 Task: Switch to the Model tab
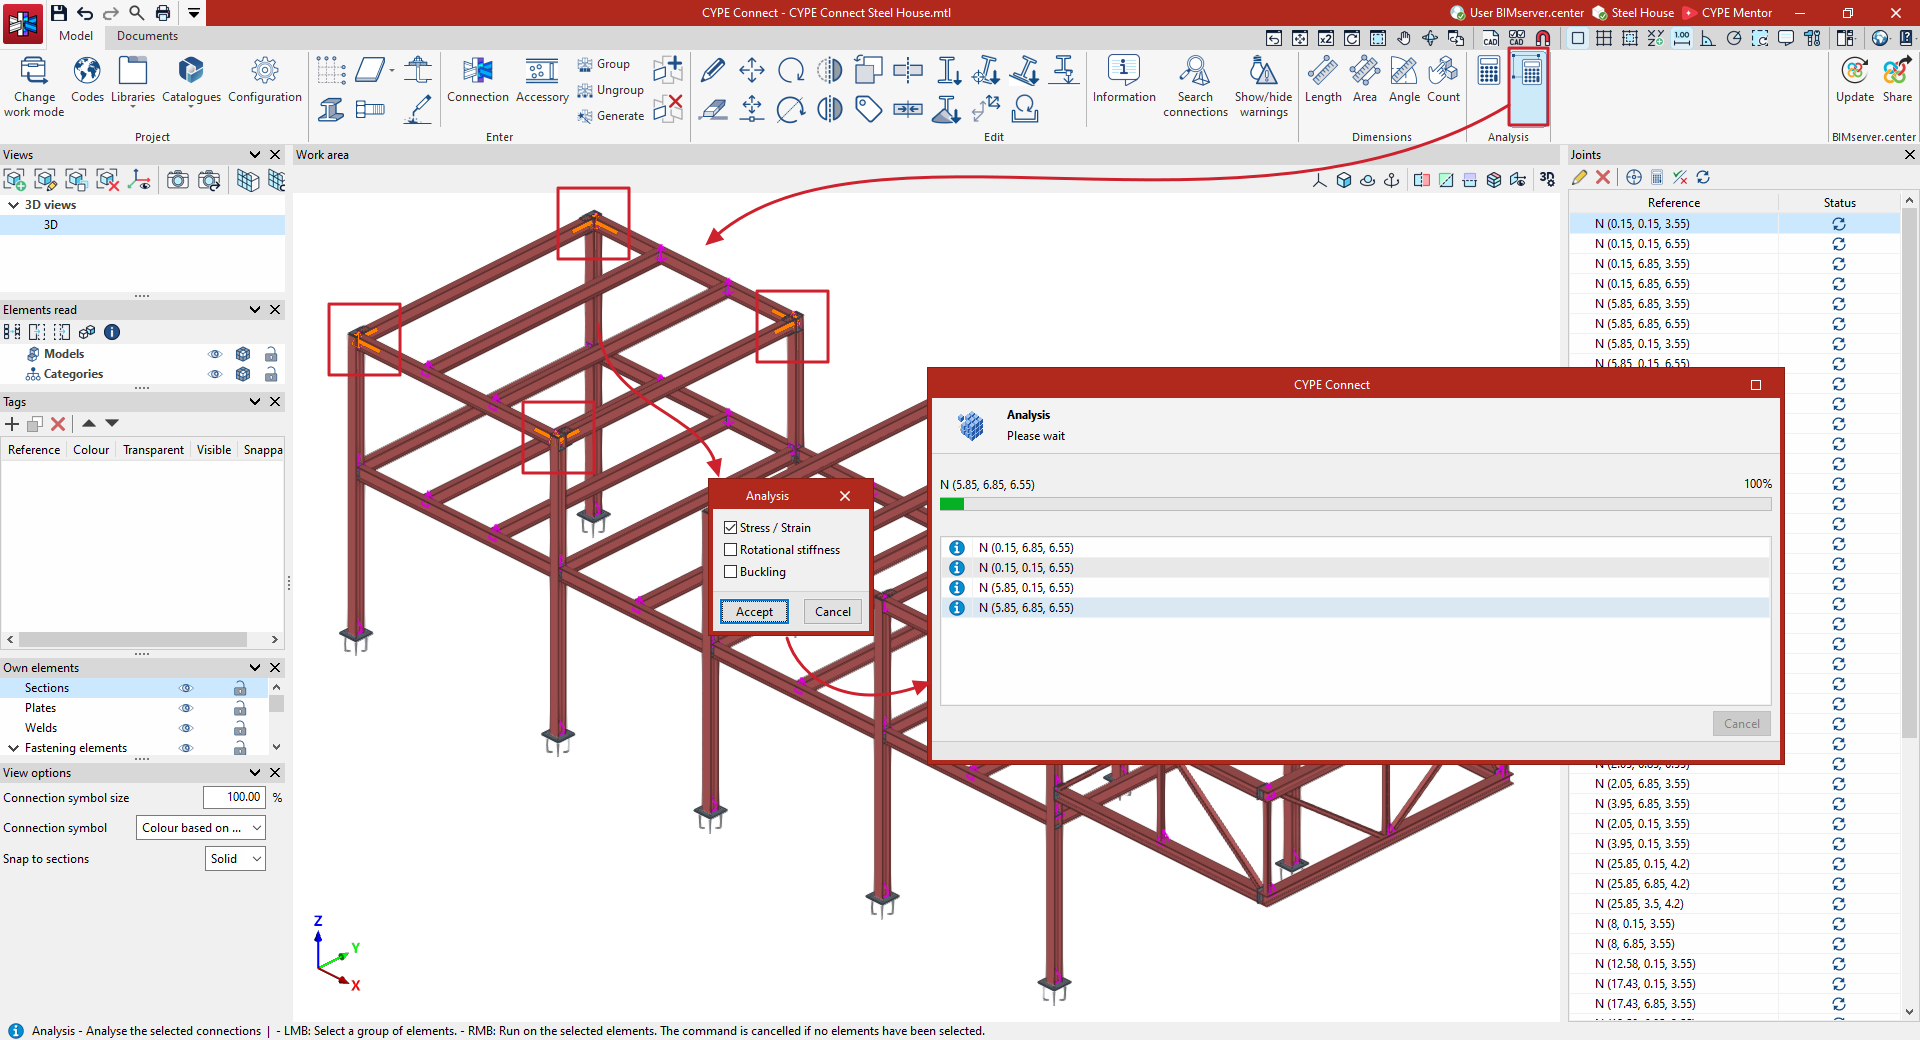tap(76, 36)
